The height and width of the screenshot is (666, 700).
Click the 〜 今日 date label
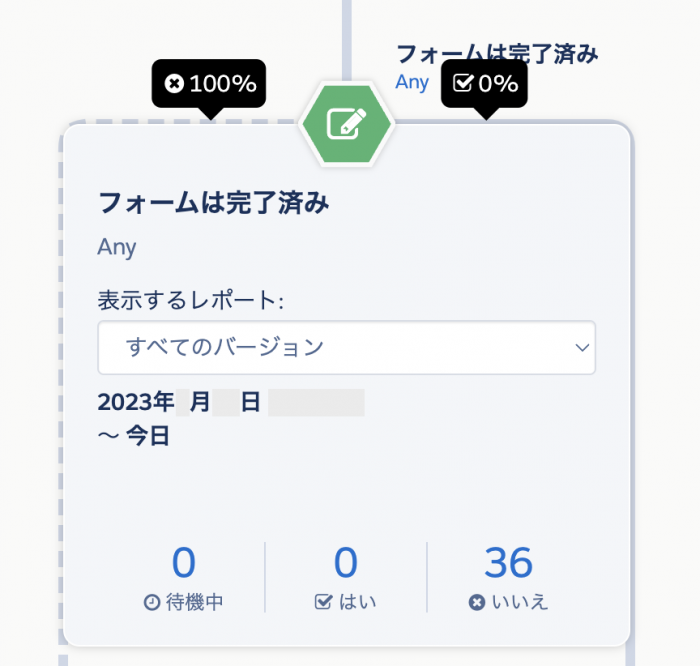[133, 436]
